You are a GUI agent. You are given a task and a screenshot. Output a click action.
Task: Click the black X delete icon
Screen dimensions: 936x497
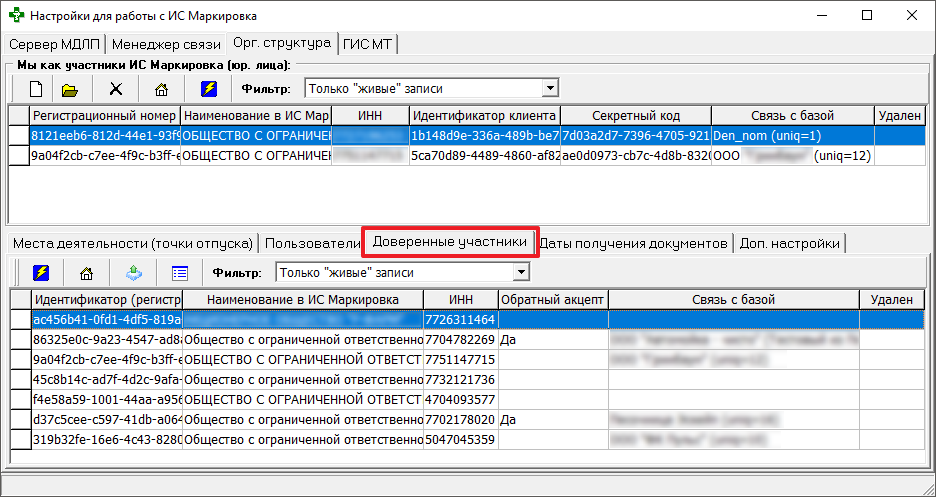click(x=116, y=89)
